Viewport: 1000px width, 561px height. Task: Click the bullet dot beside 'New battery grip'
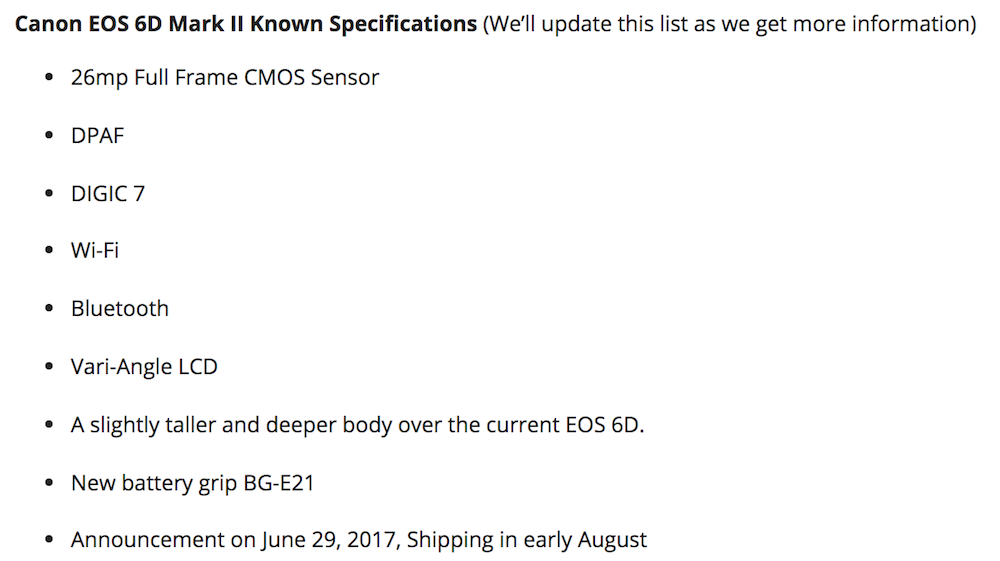tap(50, 483)
